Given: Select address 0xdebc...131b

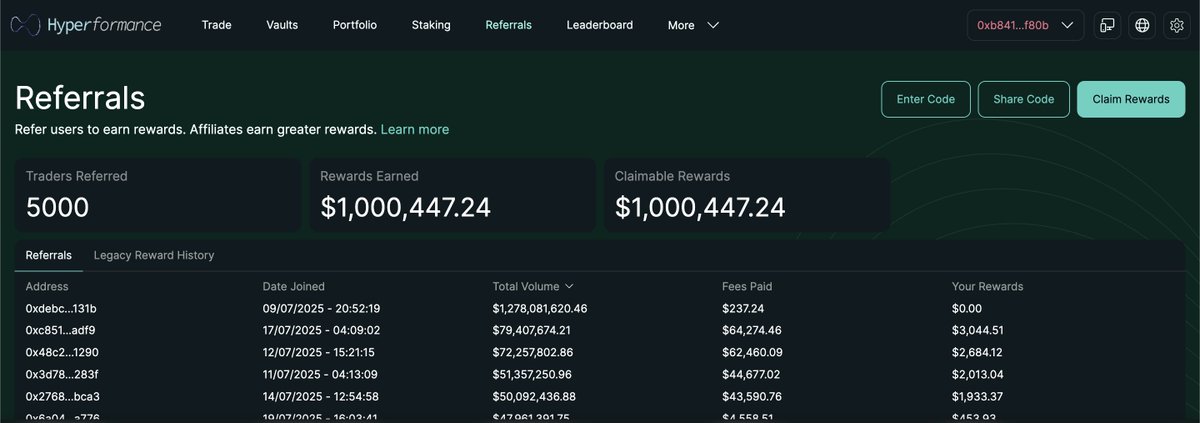Looking at the screenshot, I should 61,308.
